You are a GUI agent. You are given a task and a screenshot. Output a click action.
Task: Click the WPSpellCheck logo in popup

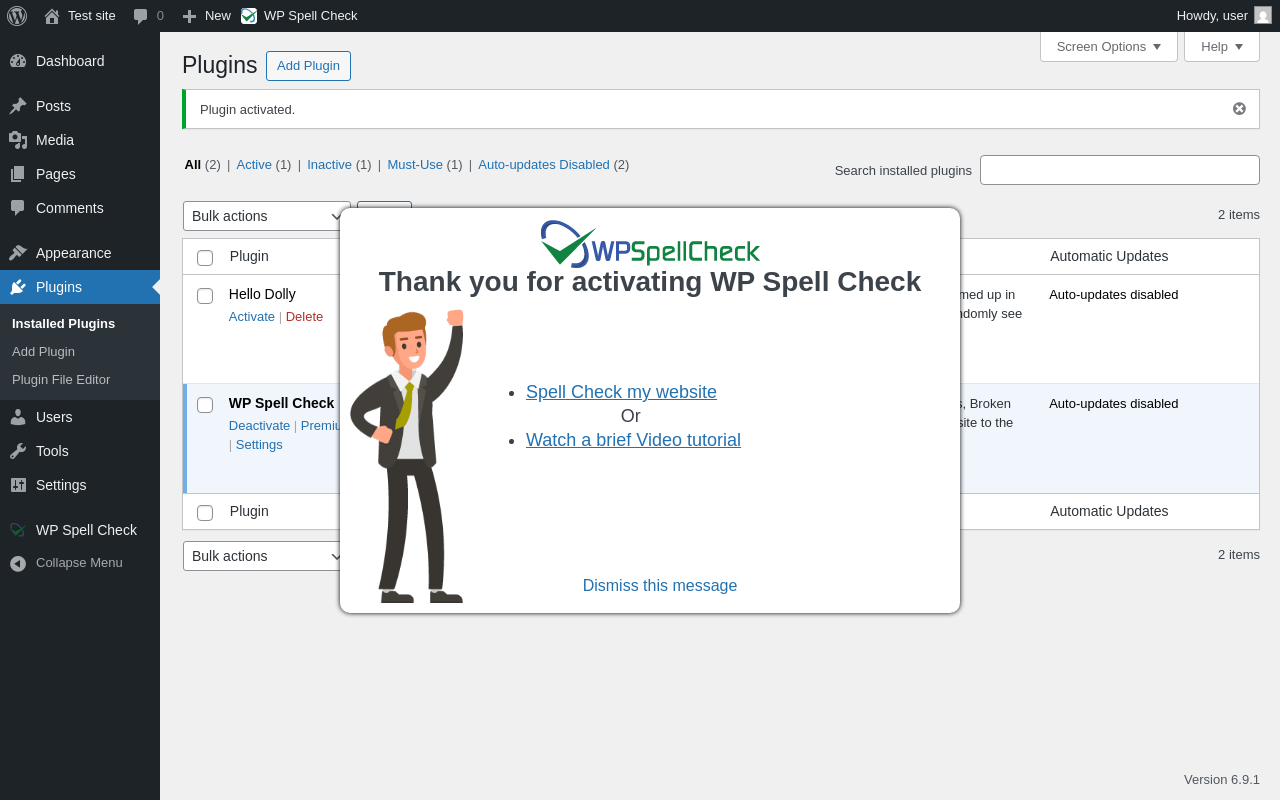click(650, 244)
